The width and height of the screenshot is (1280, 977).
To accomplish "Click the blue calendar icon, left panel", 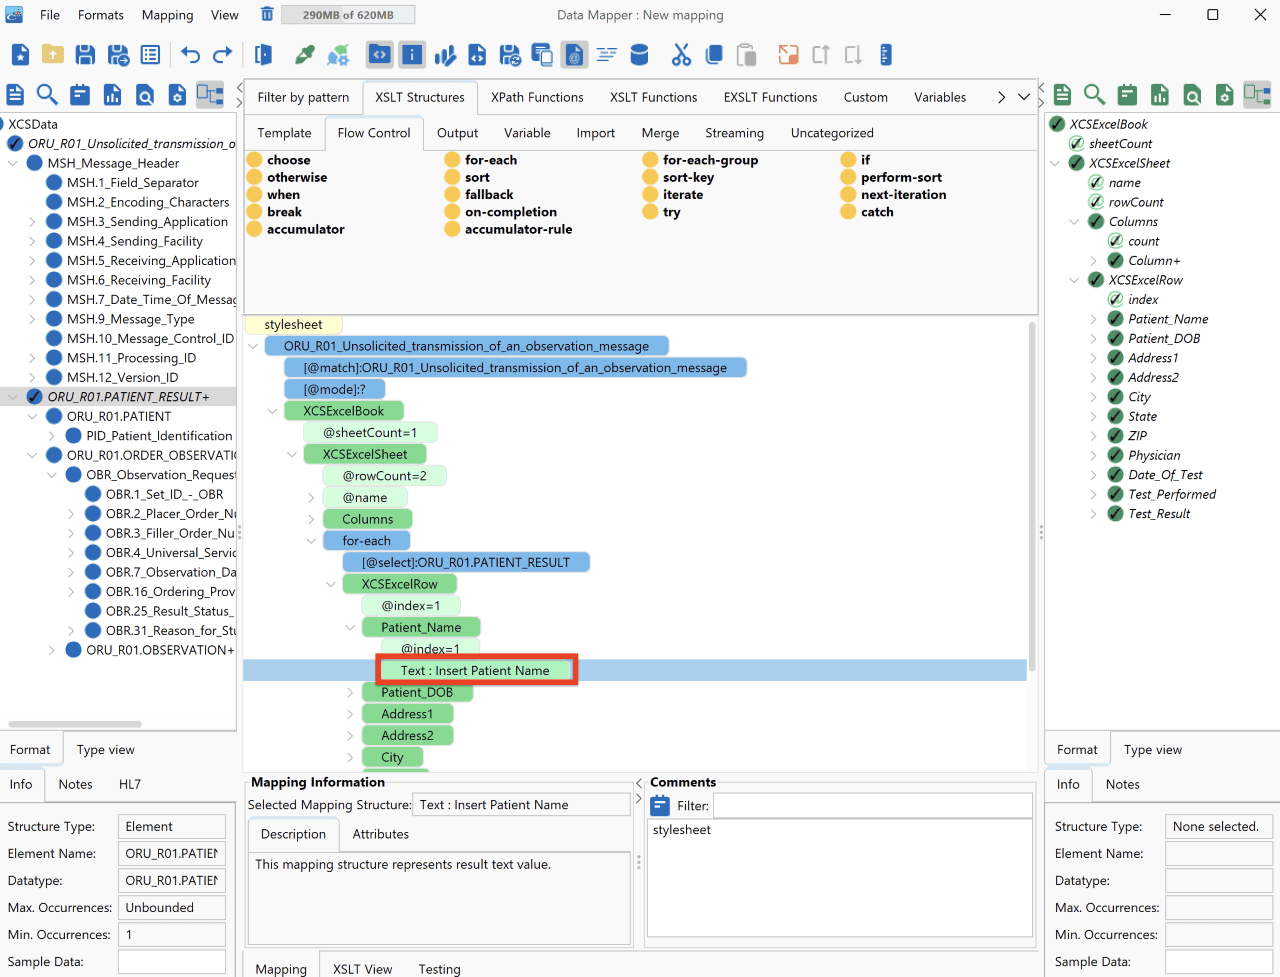I will (x=80, y=95).
